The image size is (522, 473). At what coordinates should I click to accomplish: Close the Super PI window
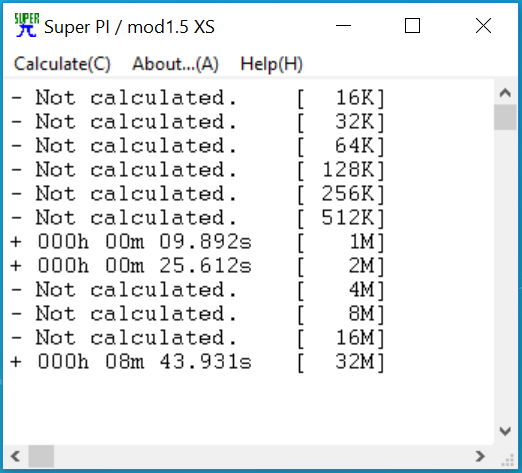483,26
